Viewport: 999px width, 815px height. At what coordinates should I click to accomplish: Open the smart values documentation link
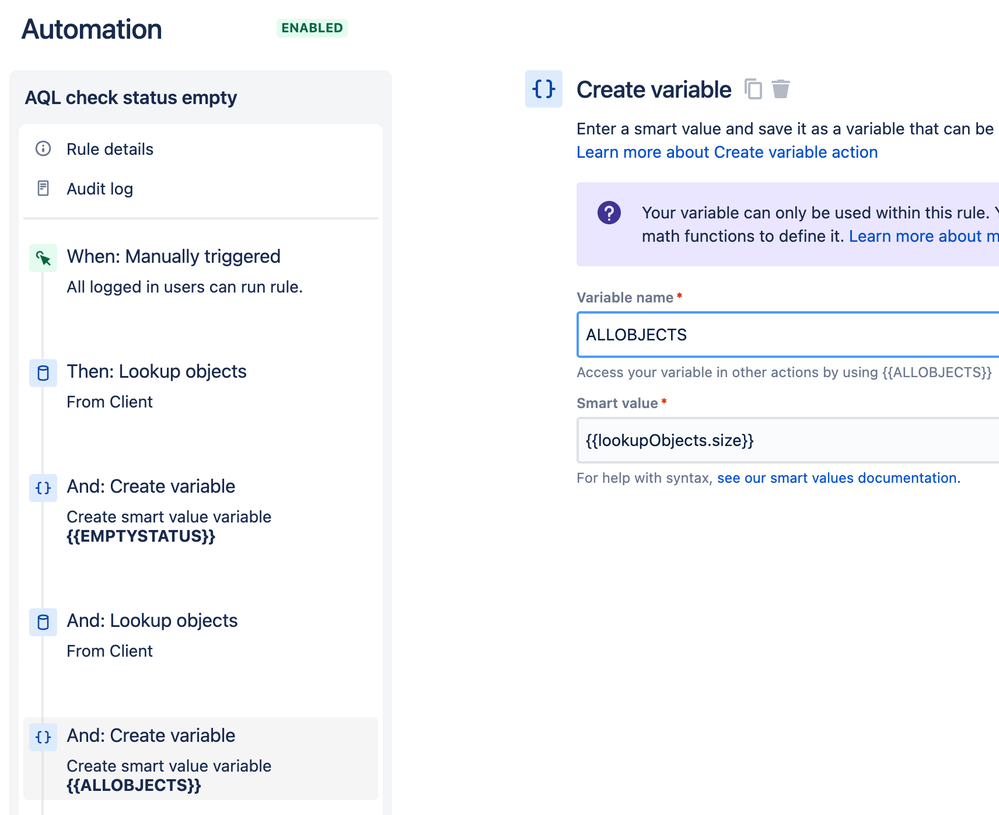coord(837,478)
